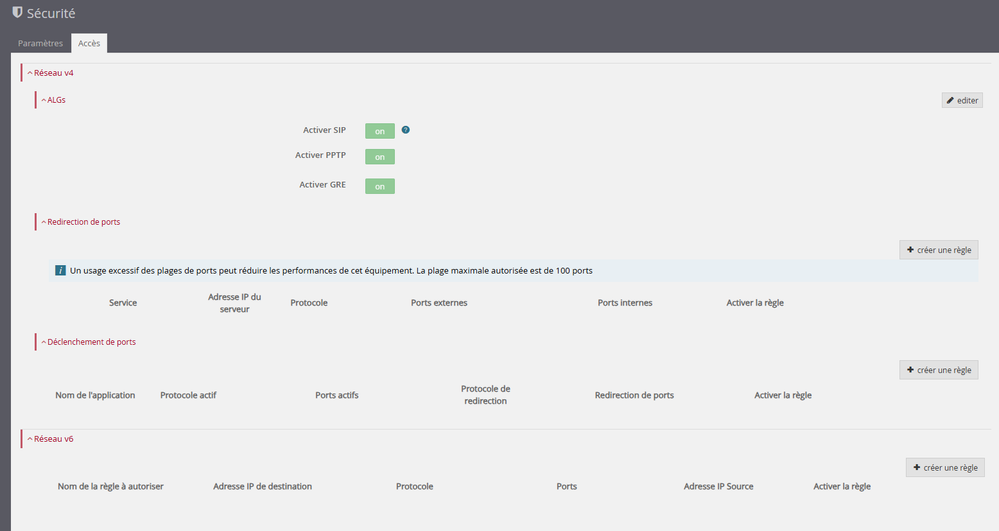
Task: Click the info icon in port warning banner
Action: 60,271
